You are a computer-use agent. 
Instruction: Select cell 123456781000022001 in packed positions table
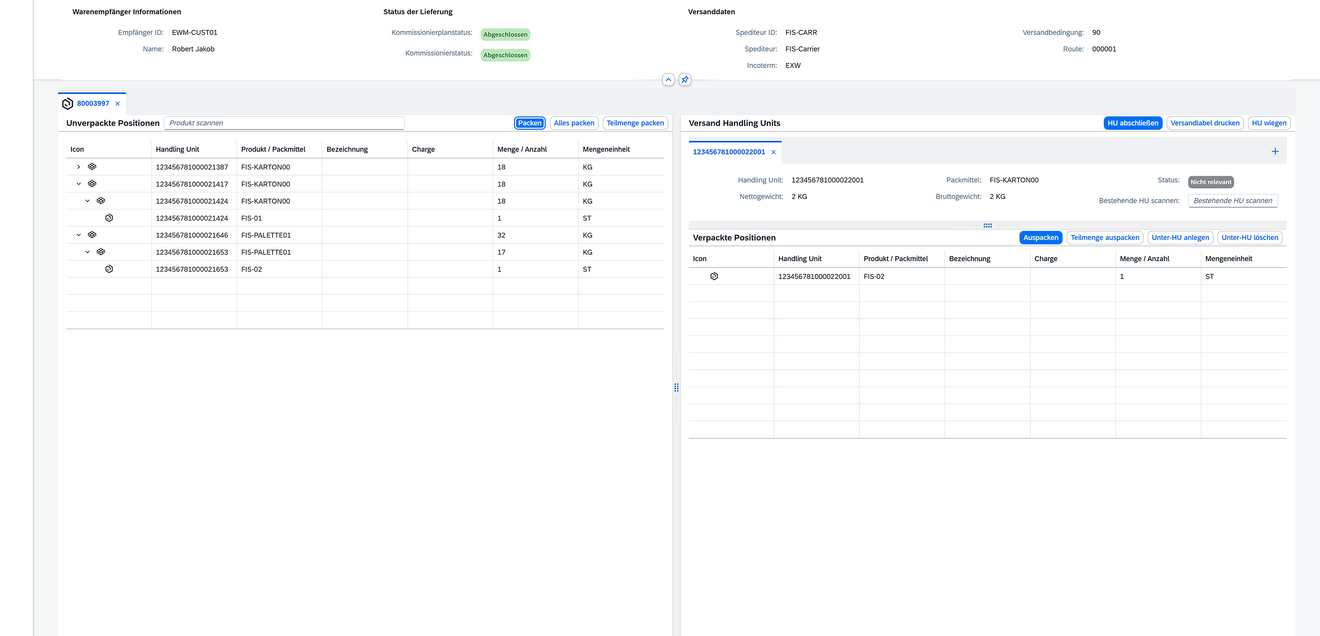point(817,276)
